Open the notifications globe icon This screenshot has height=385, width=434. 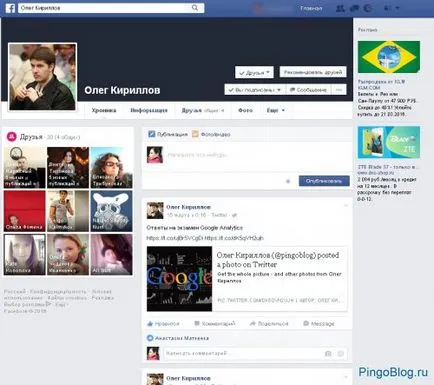[368, 8]
